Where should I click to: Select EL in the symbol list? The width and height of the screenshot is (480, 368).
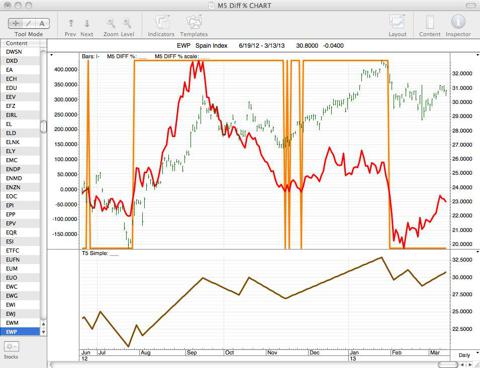coord(20,124)
